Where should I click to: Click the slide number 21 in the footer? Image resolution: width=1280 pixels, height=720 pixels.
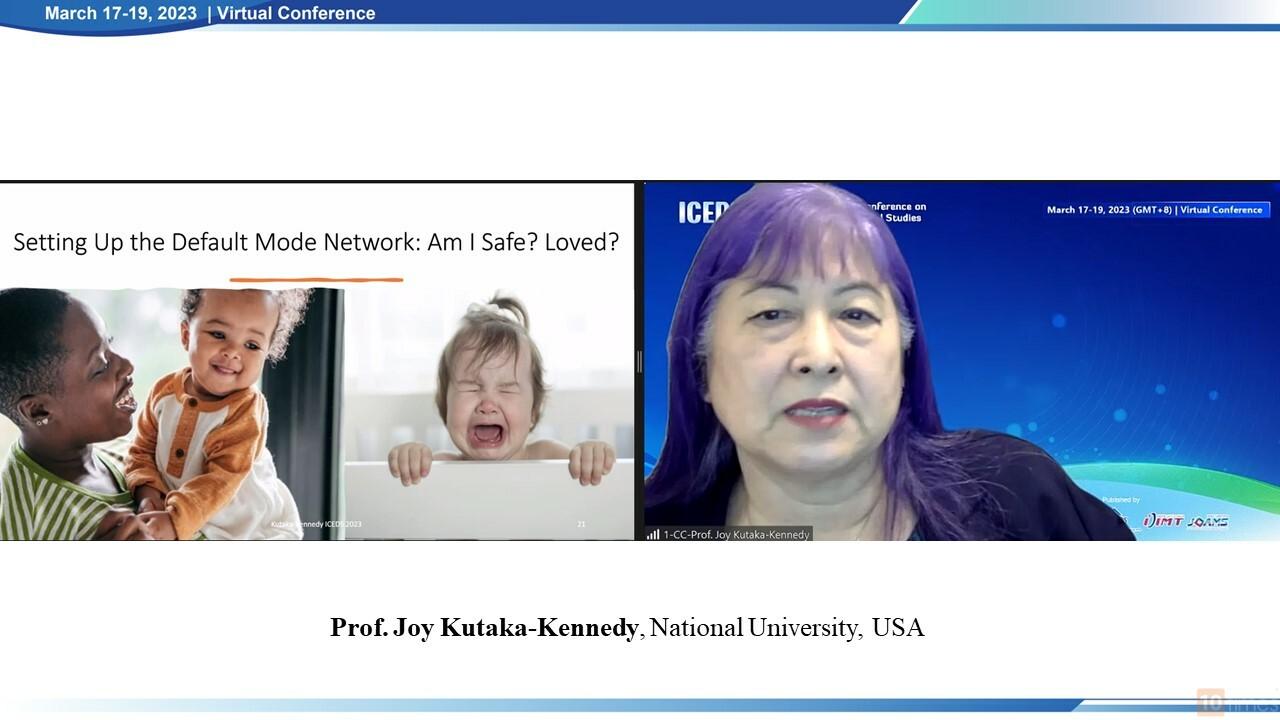pyautogui.click(x=582, y=524)
